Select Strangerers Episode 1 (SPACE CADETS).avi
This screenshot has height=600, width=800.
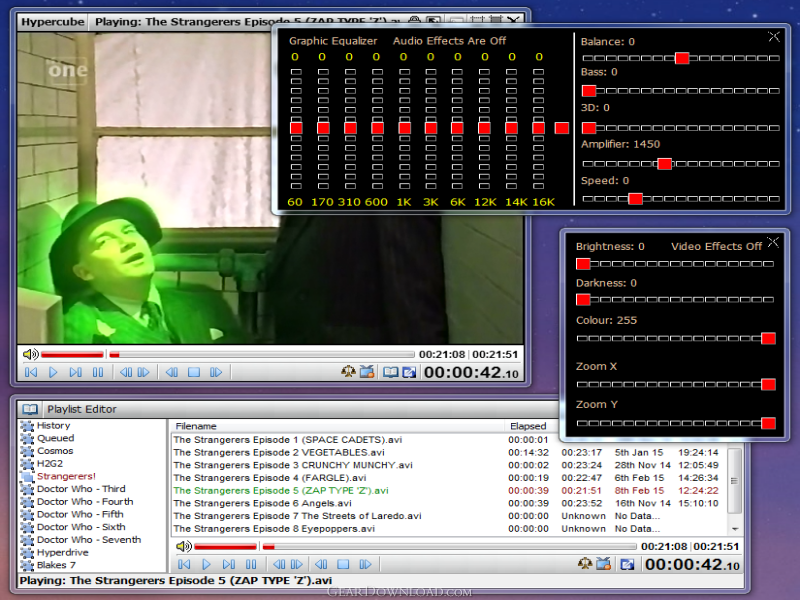pos(288,440)
